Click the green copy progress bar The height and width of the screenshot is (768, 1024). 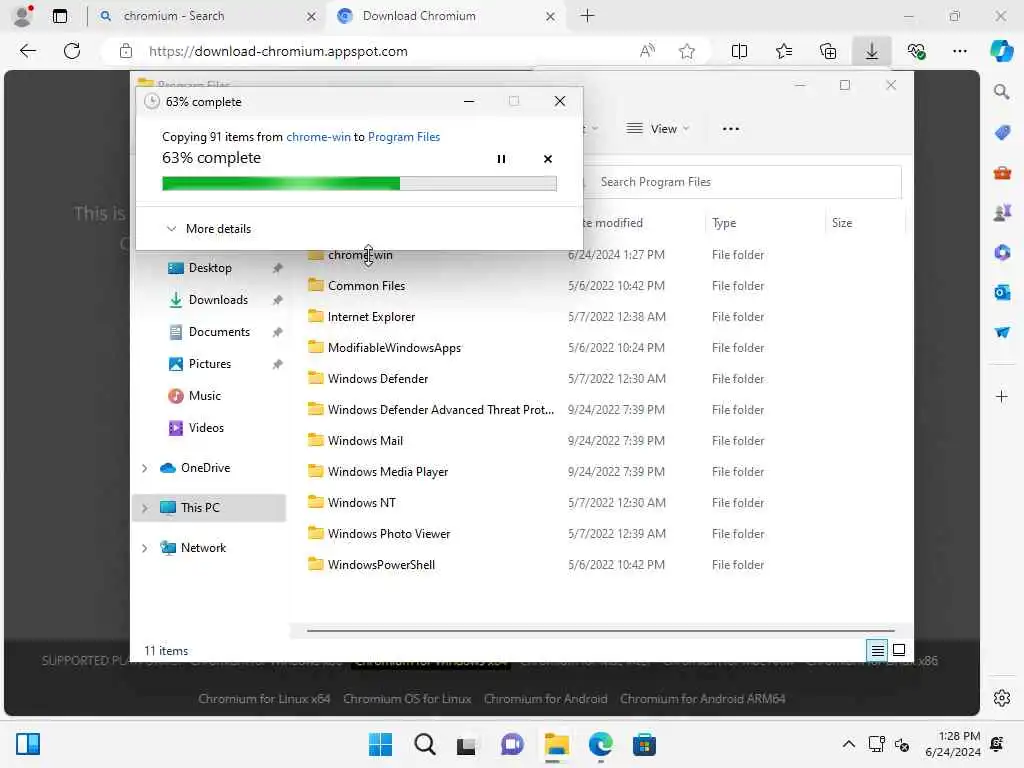[x=359, y=184]
